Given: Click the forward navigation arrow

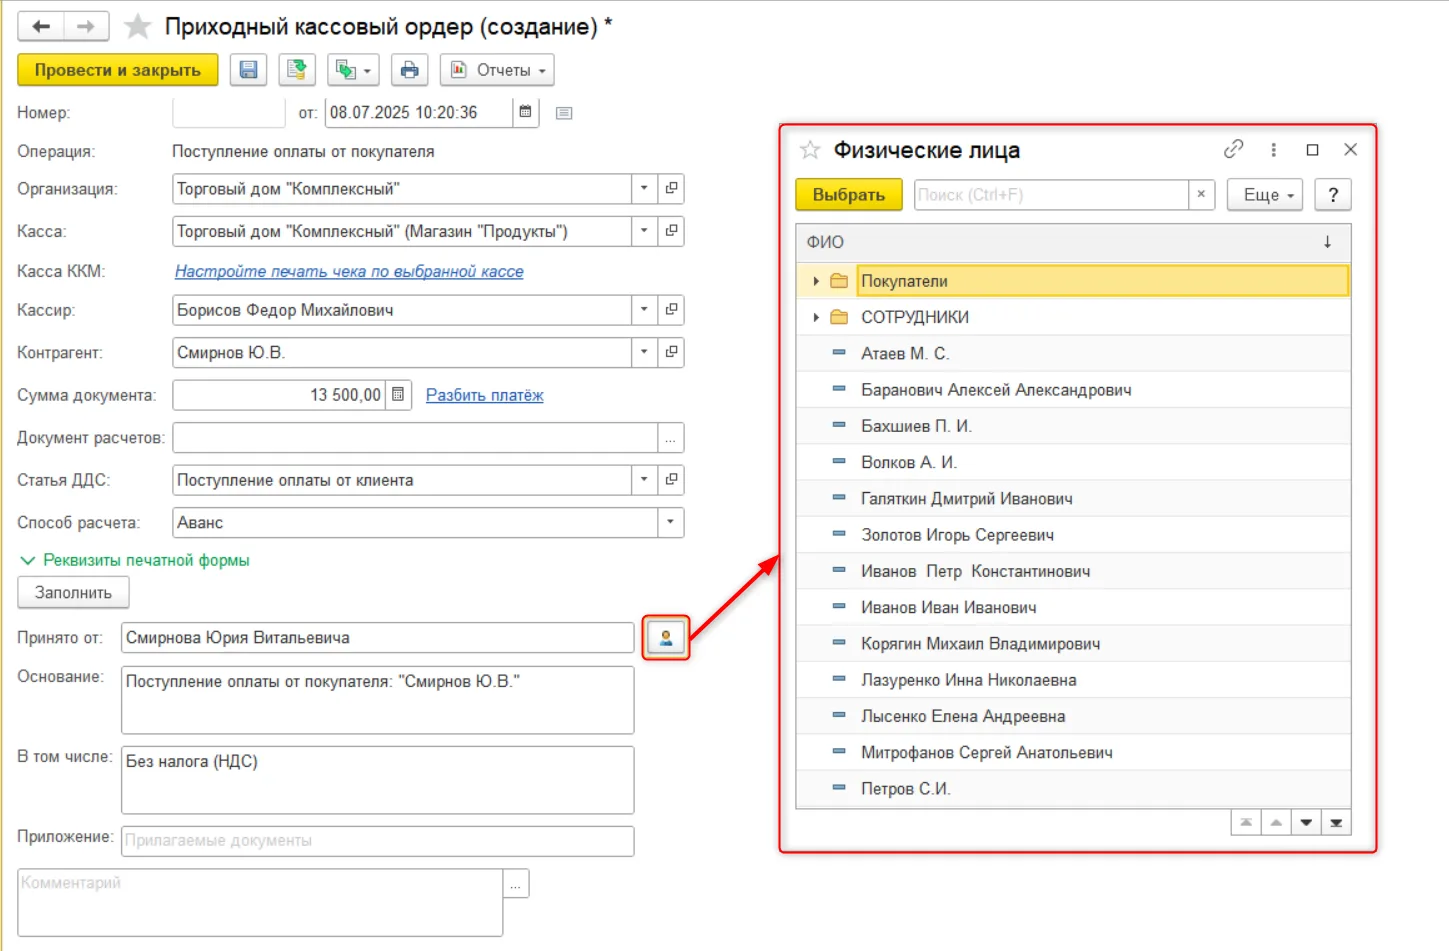Looking at the screenshot, I should click(86, 27).
